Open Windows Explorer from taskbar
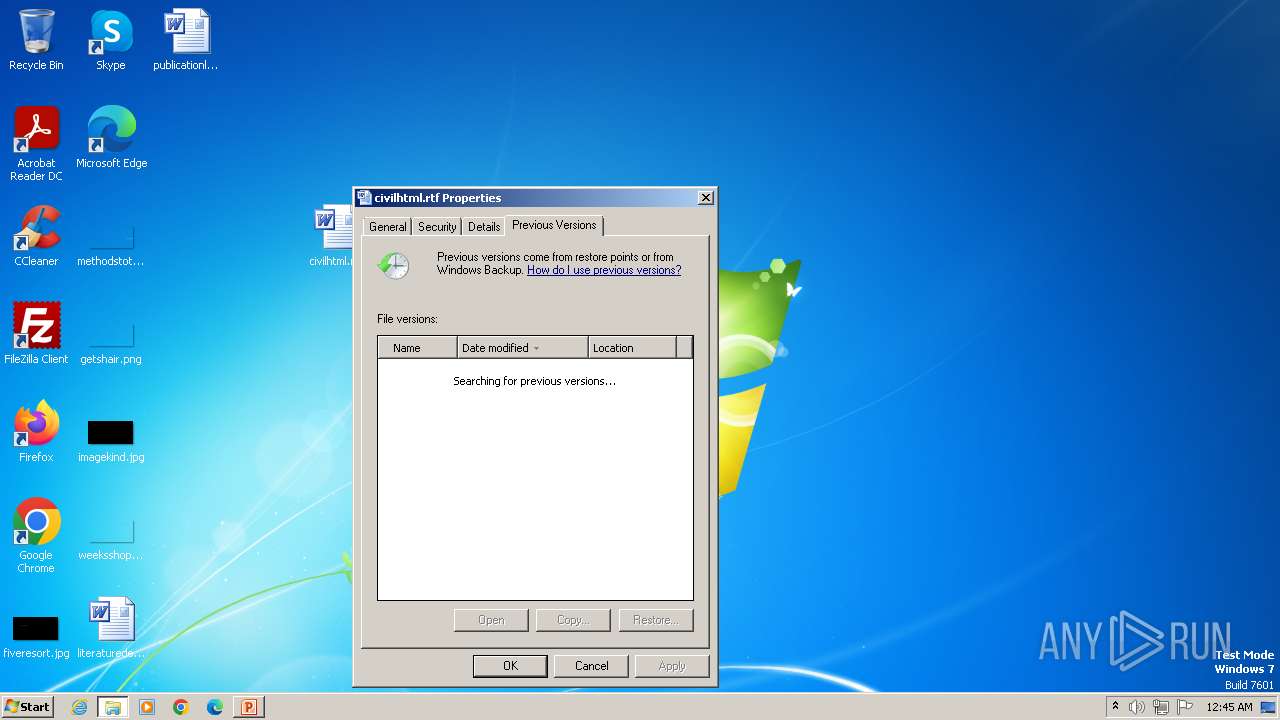 pyautogui.click(x=113, y=707)
